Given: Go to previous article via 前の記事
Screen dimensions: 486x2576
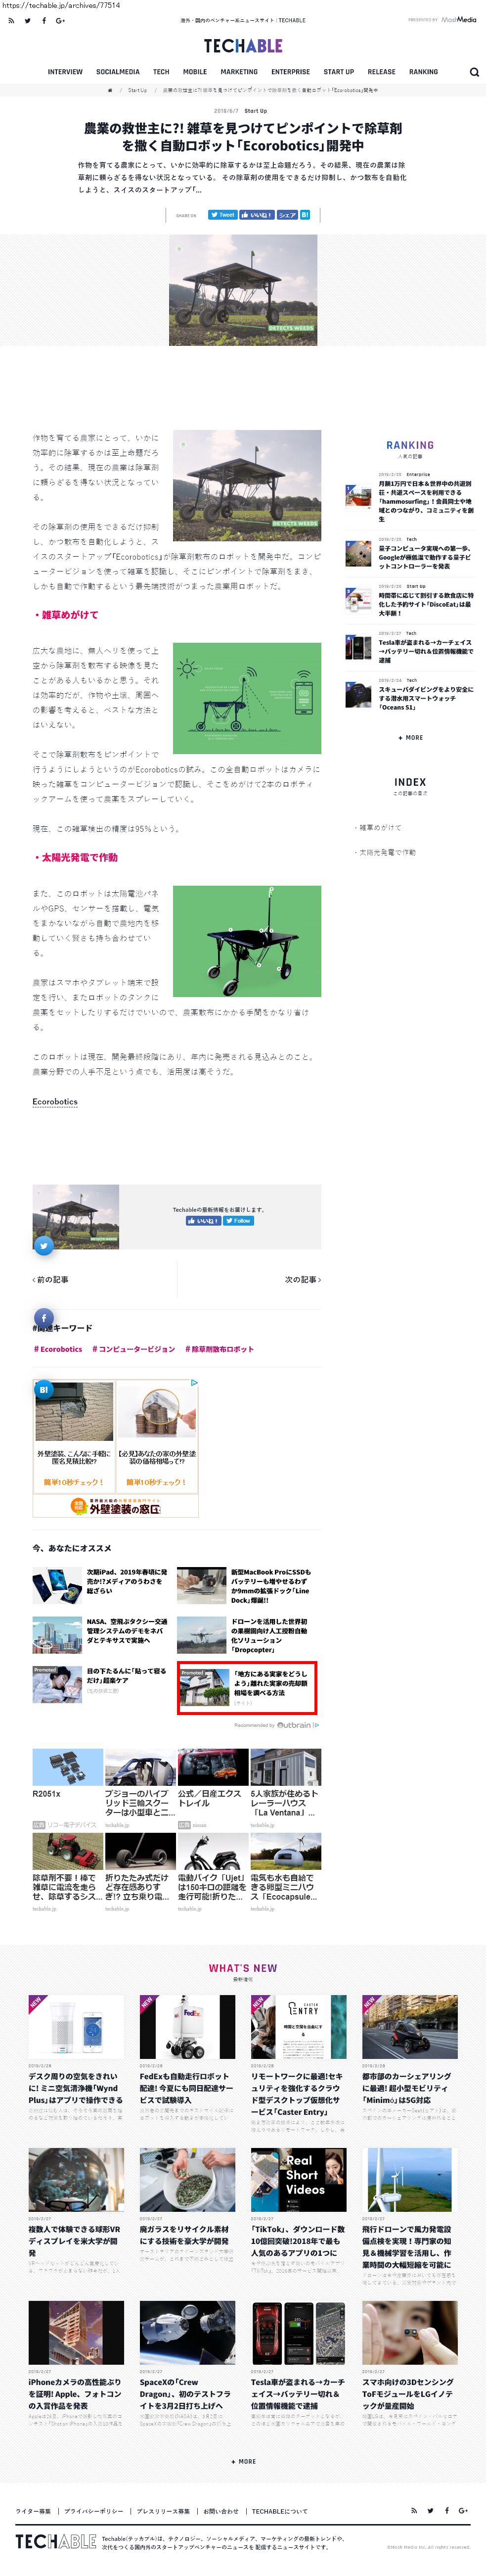Looking at the screenshot, I should 51,1279.
